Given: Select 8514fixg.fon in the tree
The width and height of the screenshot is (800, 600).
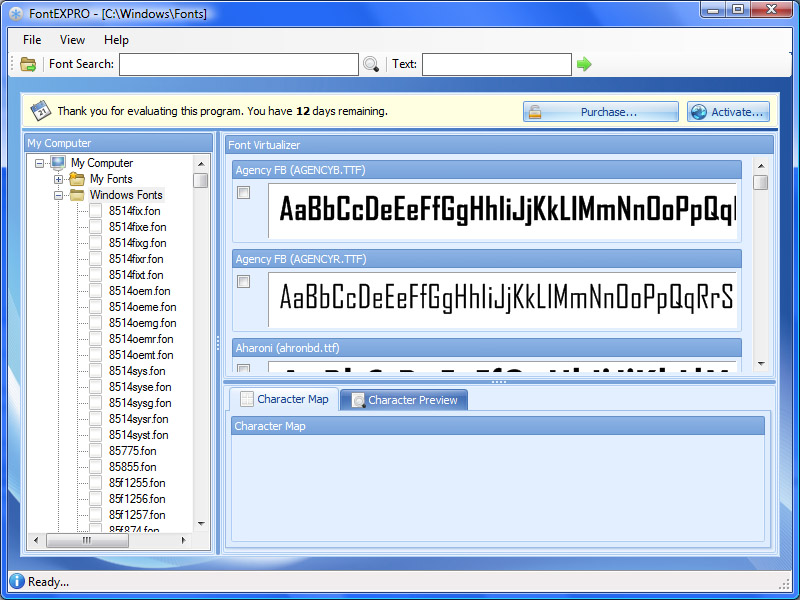Looking at the screenshot, I should pos(137,243).
